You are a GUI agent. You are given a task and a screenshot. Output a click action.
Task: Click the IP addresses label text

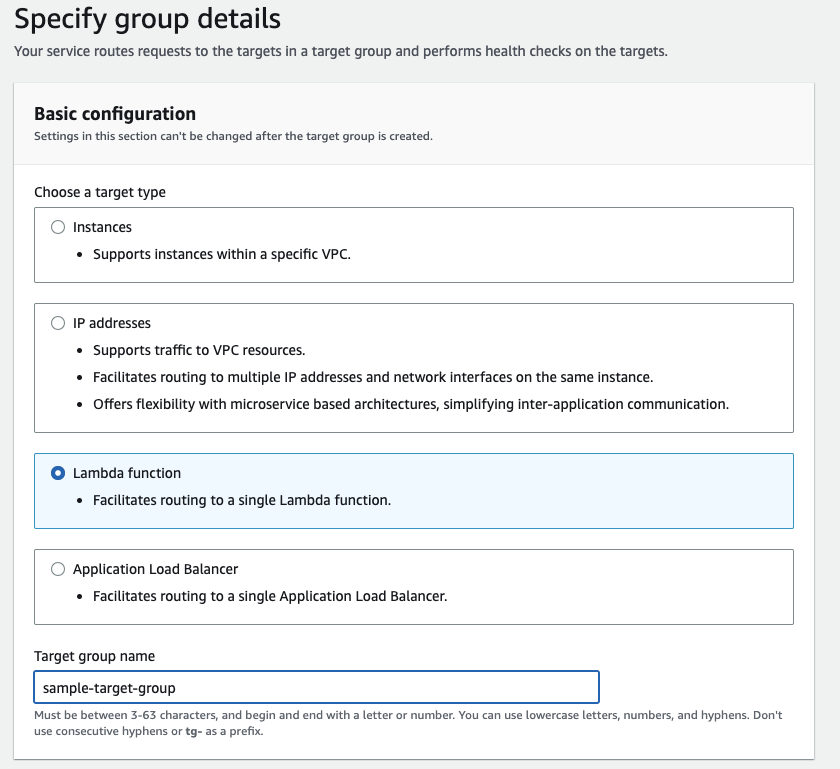110,323
